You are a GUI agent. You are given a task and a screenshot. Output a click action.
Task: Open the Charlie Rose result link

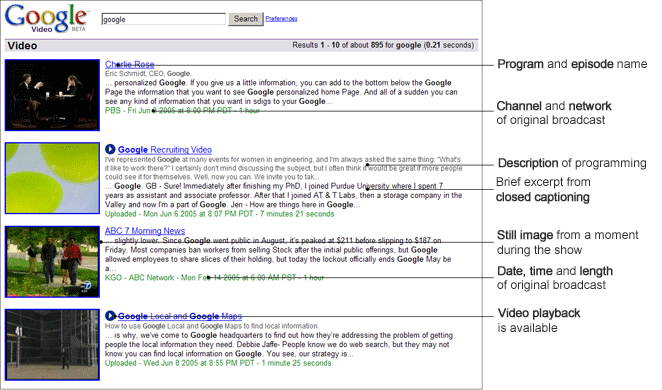130,64
